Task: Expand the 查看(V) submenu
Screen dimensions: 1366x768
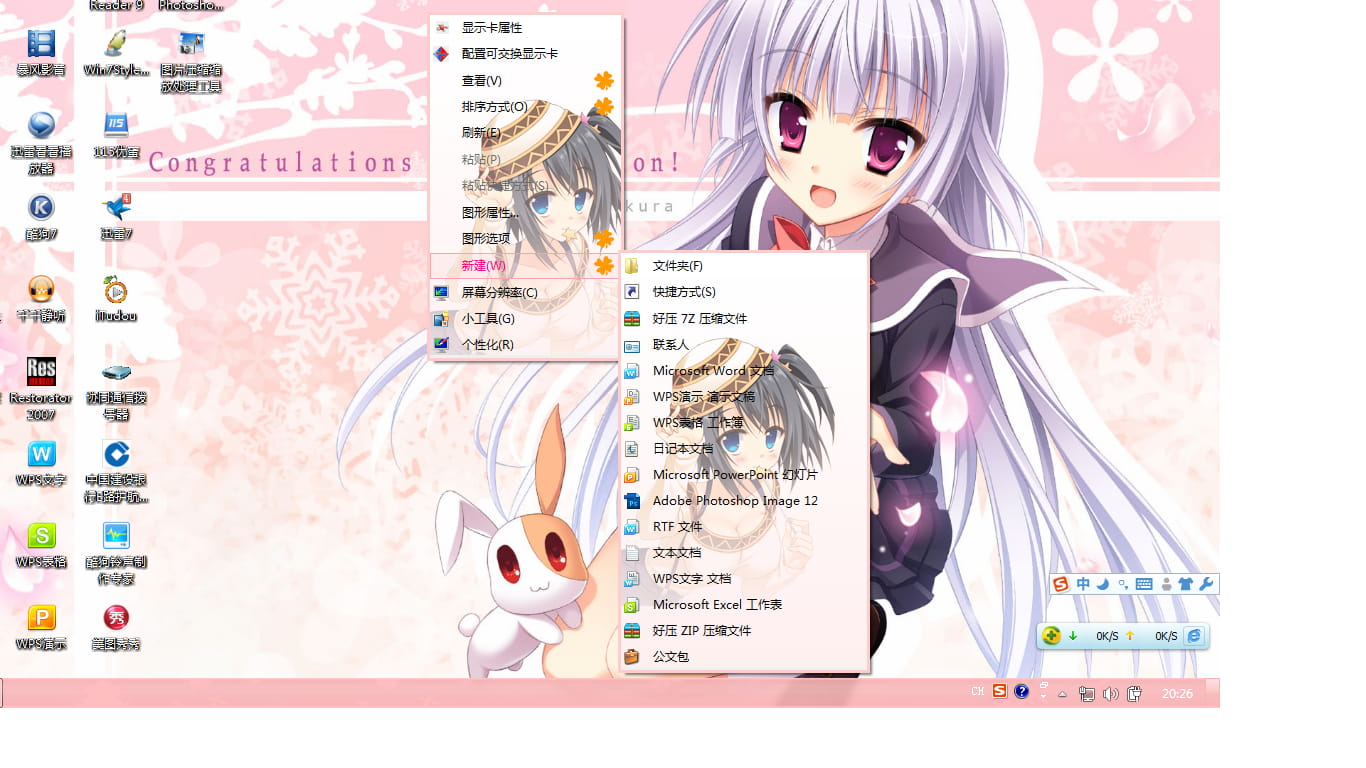Action: 483,80
